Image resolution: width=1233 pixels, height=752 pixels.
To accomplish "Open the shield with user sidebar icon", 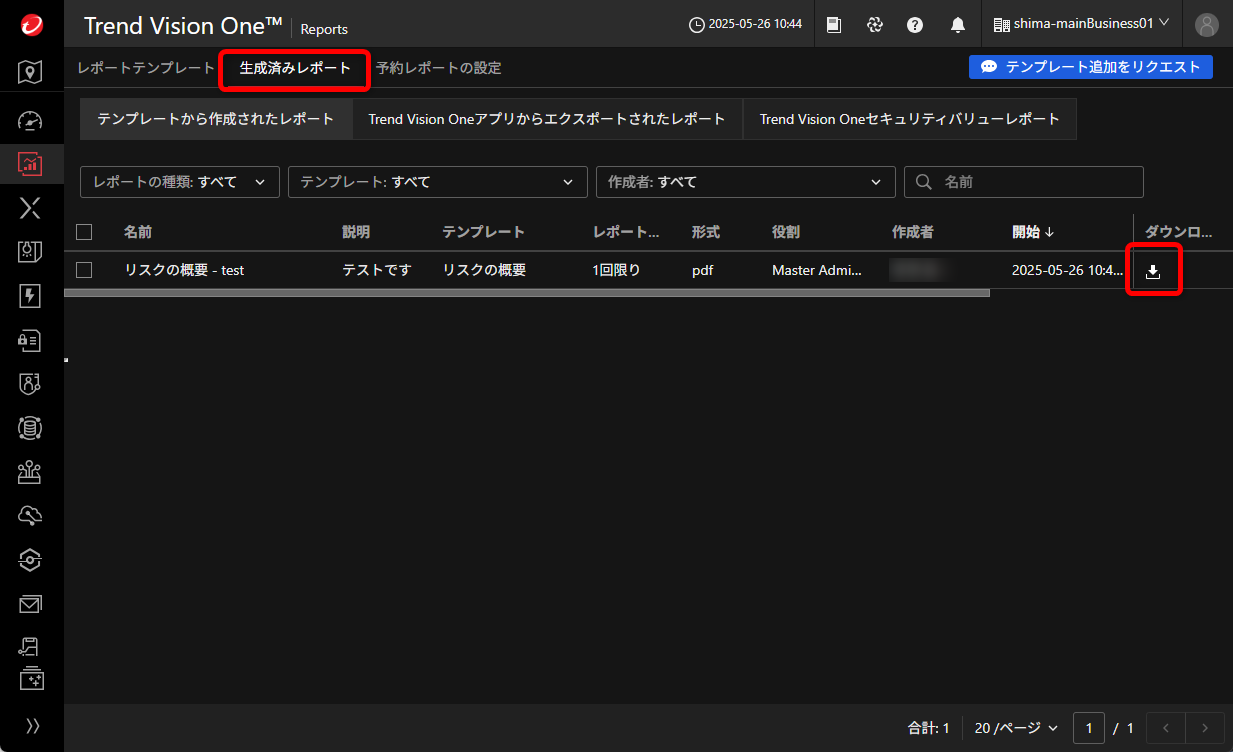I will 31,384.
